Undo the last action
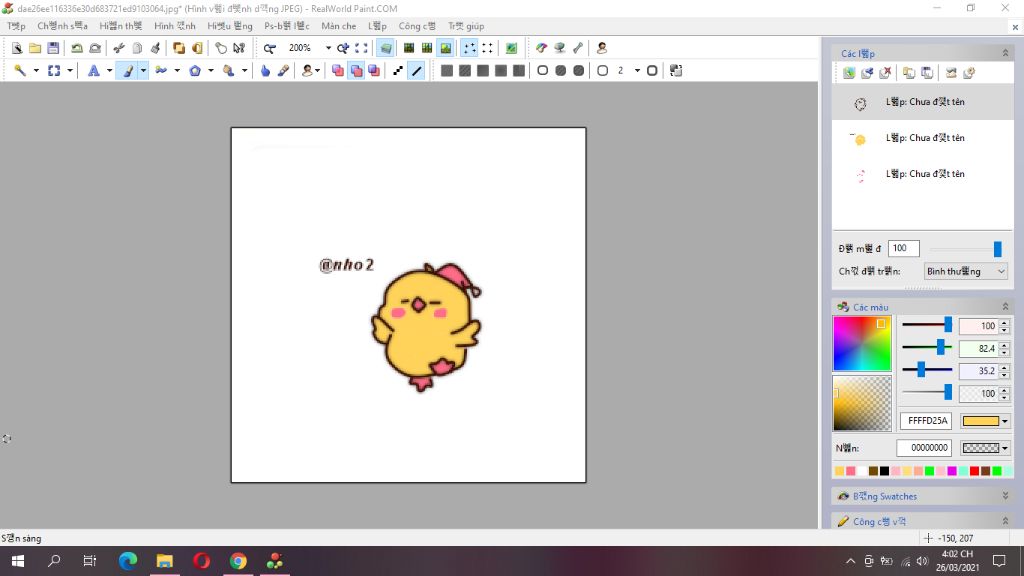 [x=76, y=48]
